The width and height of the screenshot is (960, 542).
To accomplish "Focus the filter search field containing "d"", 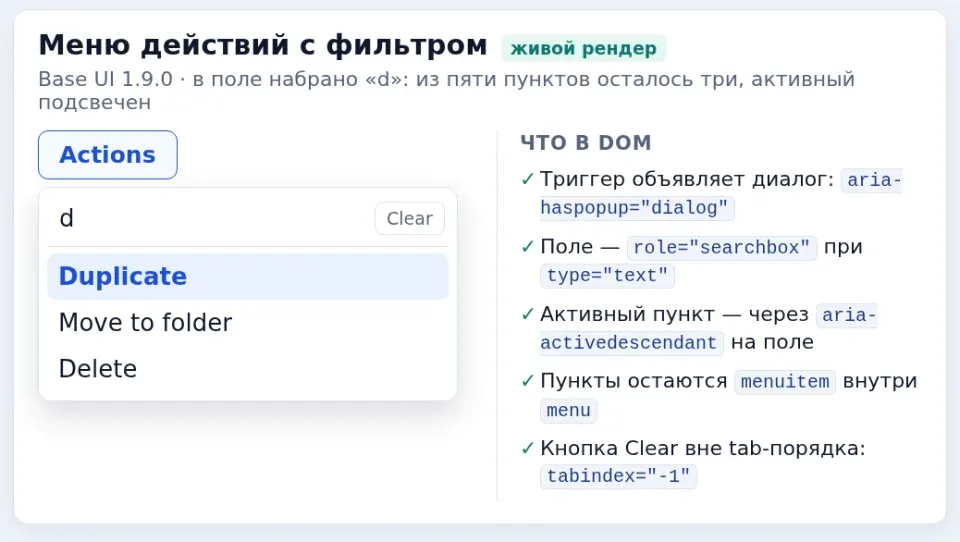I will (x=211, y=218).
